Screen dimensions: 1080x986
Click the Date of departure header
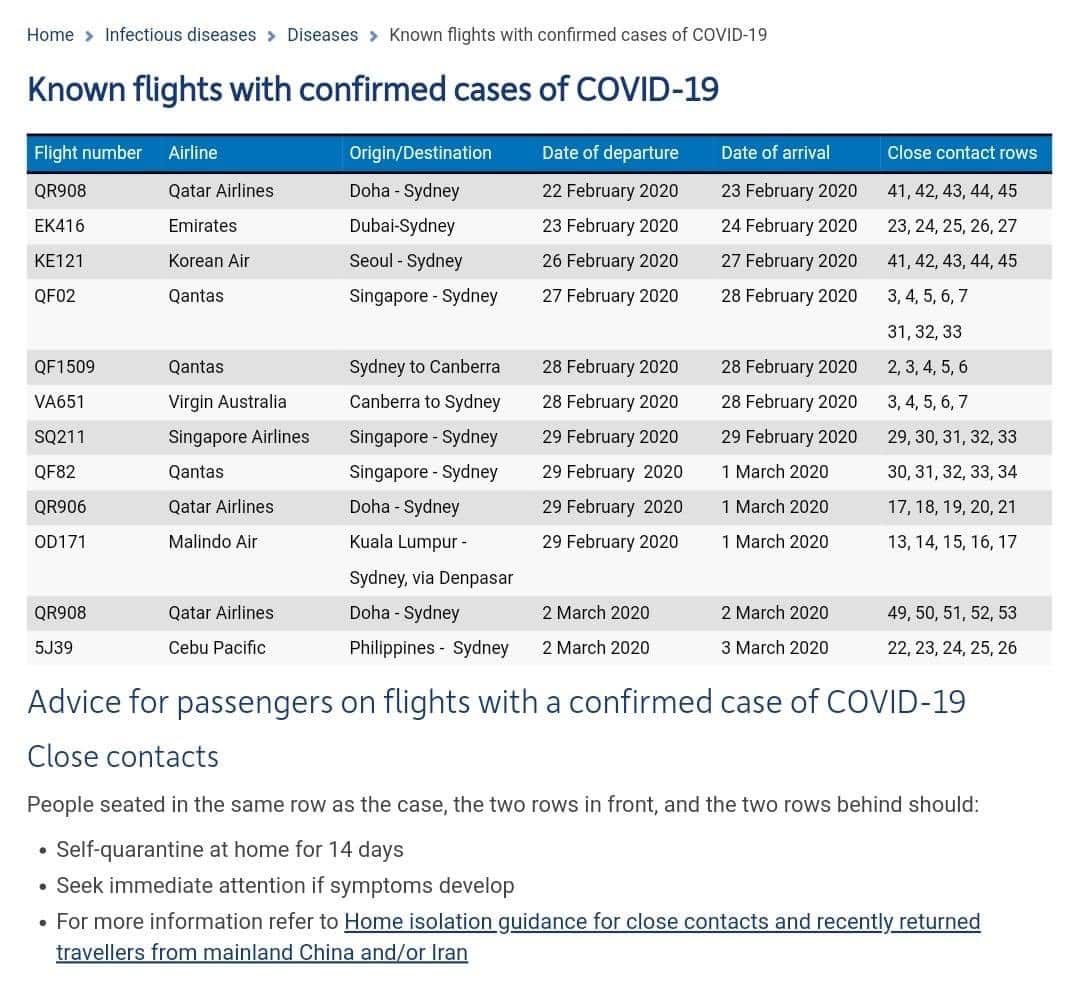pos(610,153)
